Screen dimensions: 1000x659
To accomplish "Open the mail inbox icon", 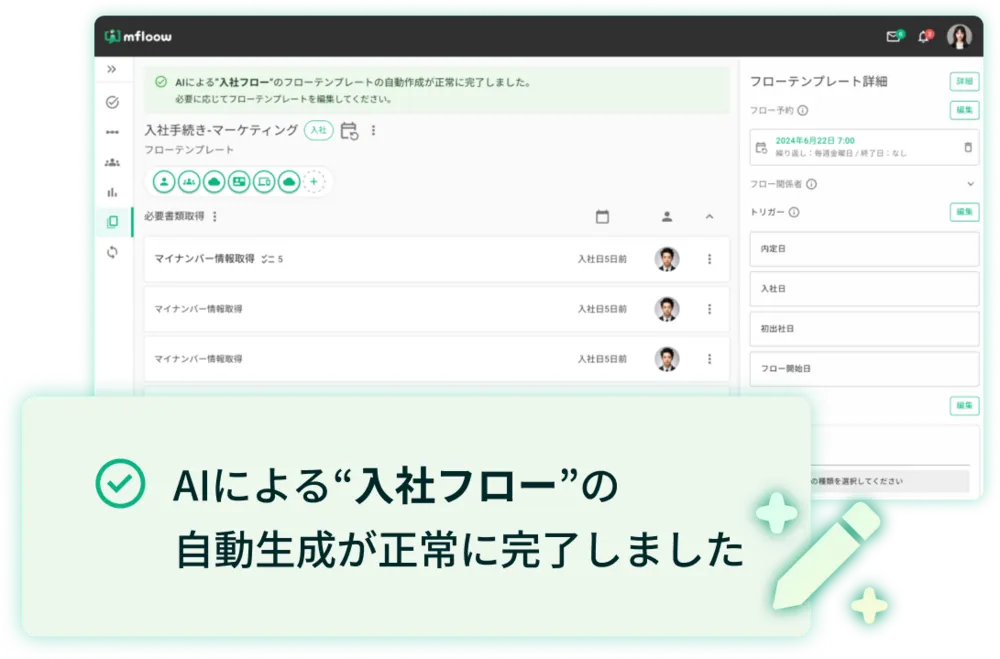I will tap(893, 36).
